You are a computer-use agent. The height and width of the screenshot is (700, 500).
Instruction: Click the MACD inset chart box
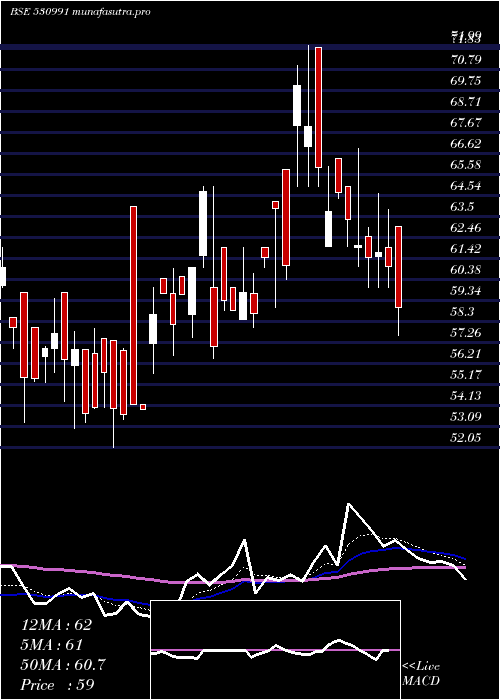coord(275,650)
